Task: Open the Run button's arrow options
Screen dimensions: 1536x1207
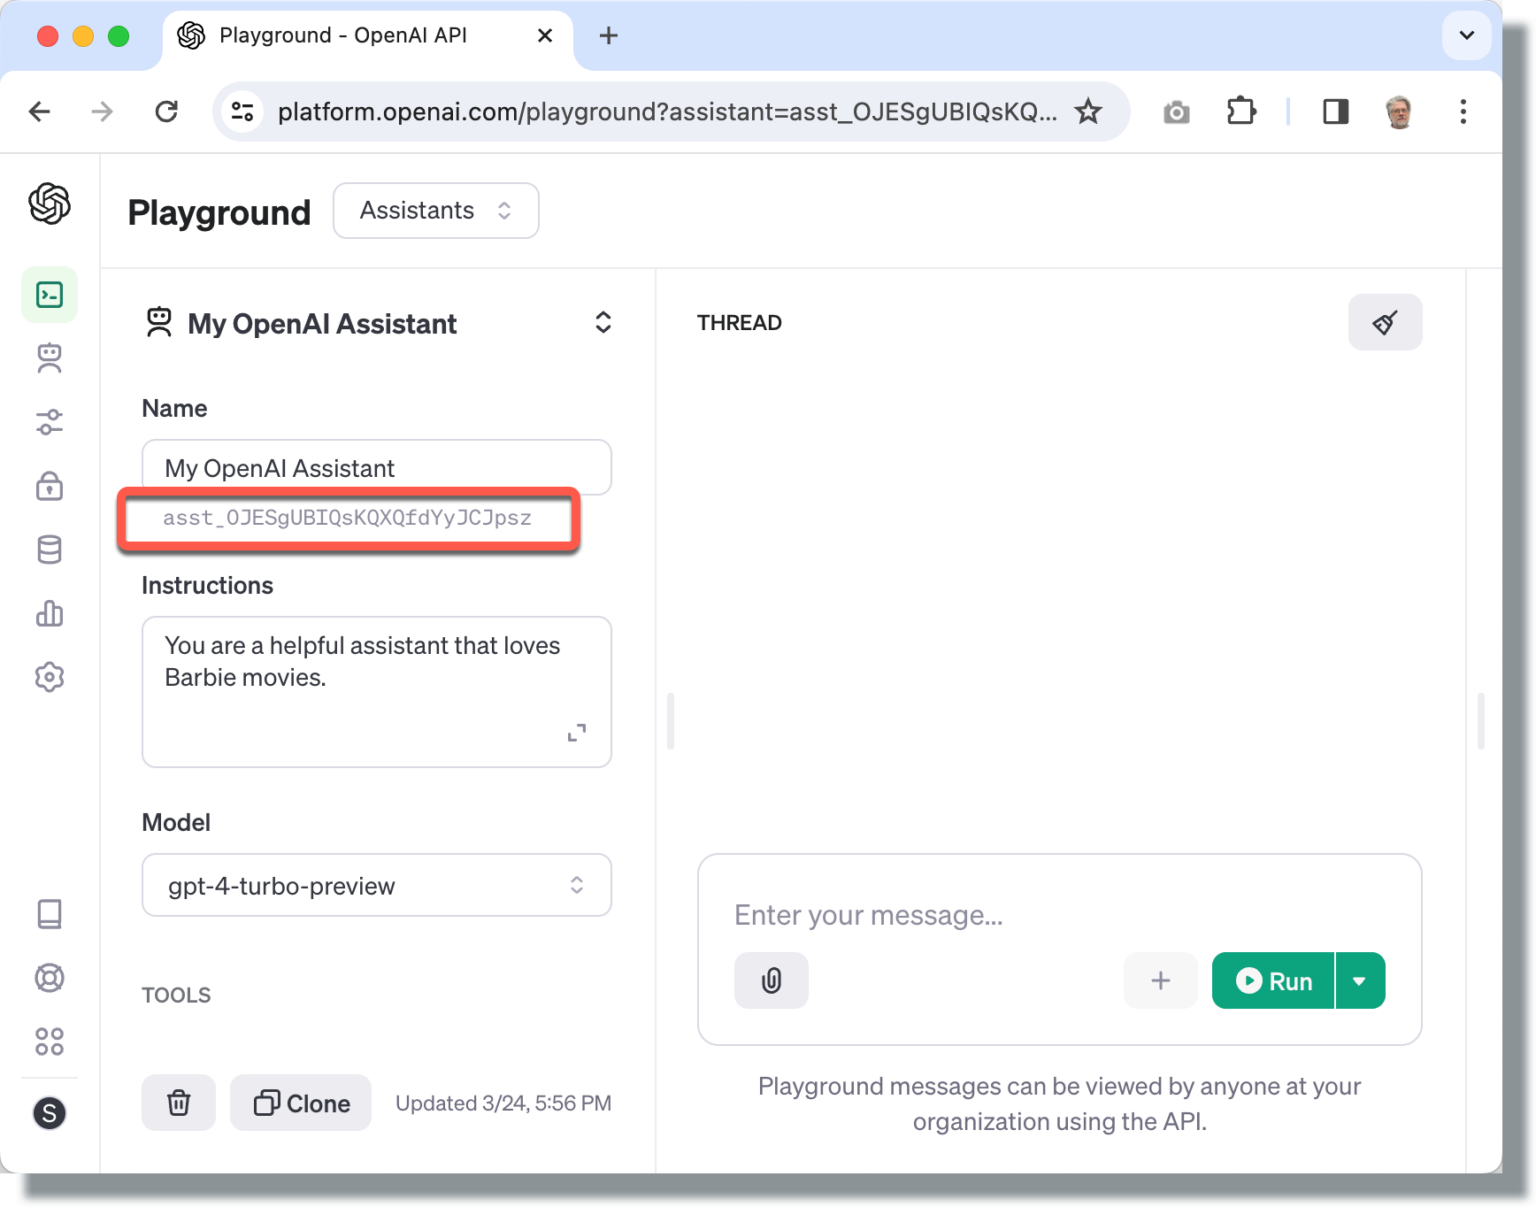Action: [x=1360, y=980]
